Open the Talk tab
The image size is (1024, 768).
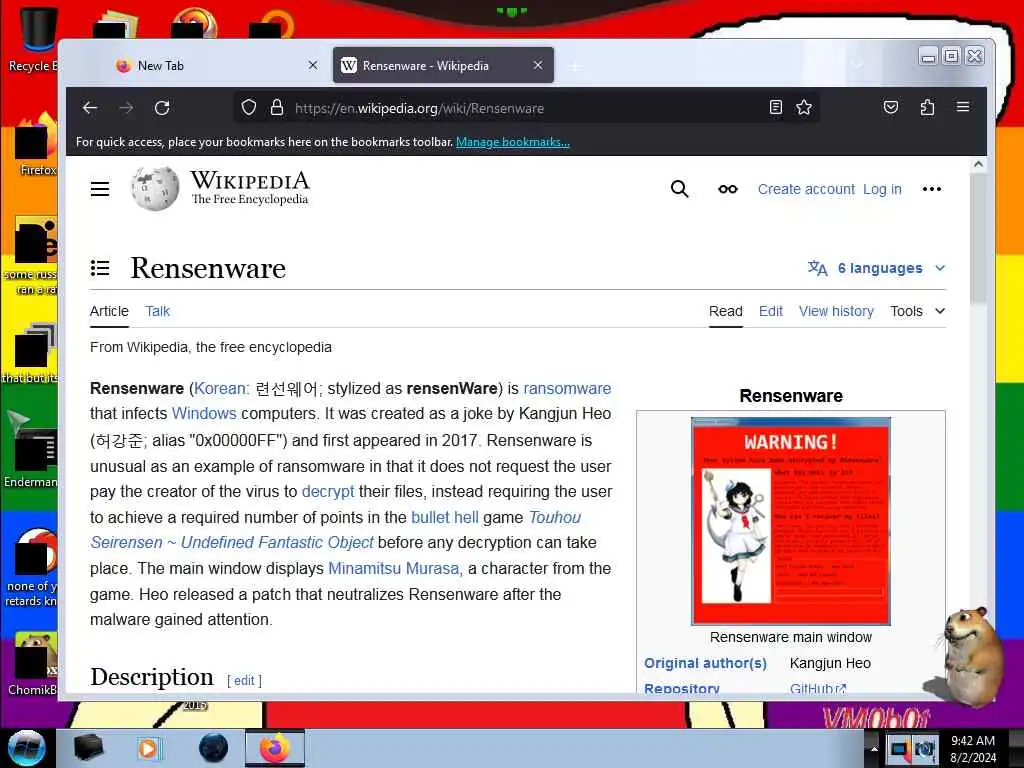157,312
